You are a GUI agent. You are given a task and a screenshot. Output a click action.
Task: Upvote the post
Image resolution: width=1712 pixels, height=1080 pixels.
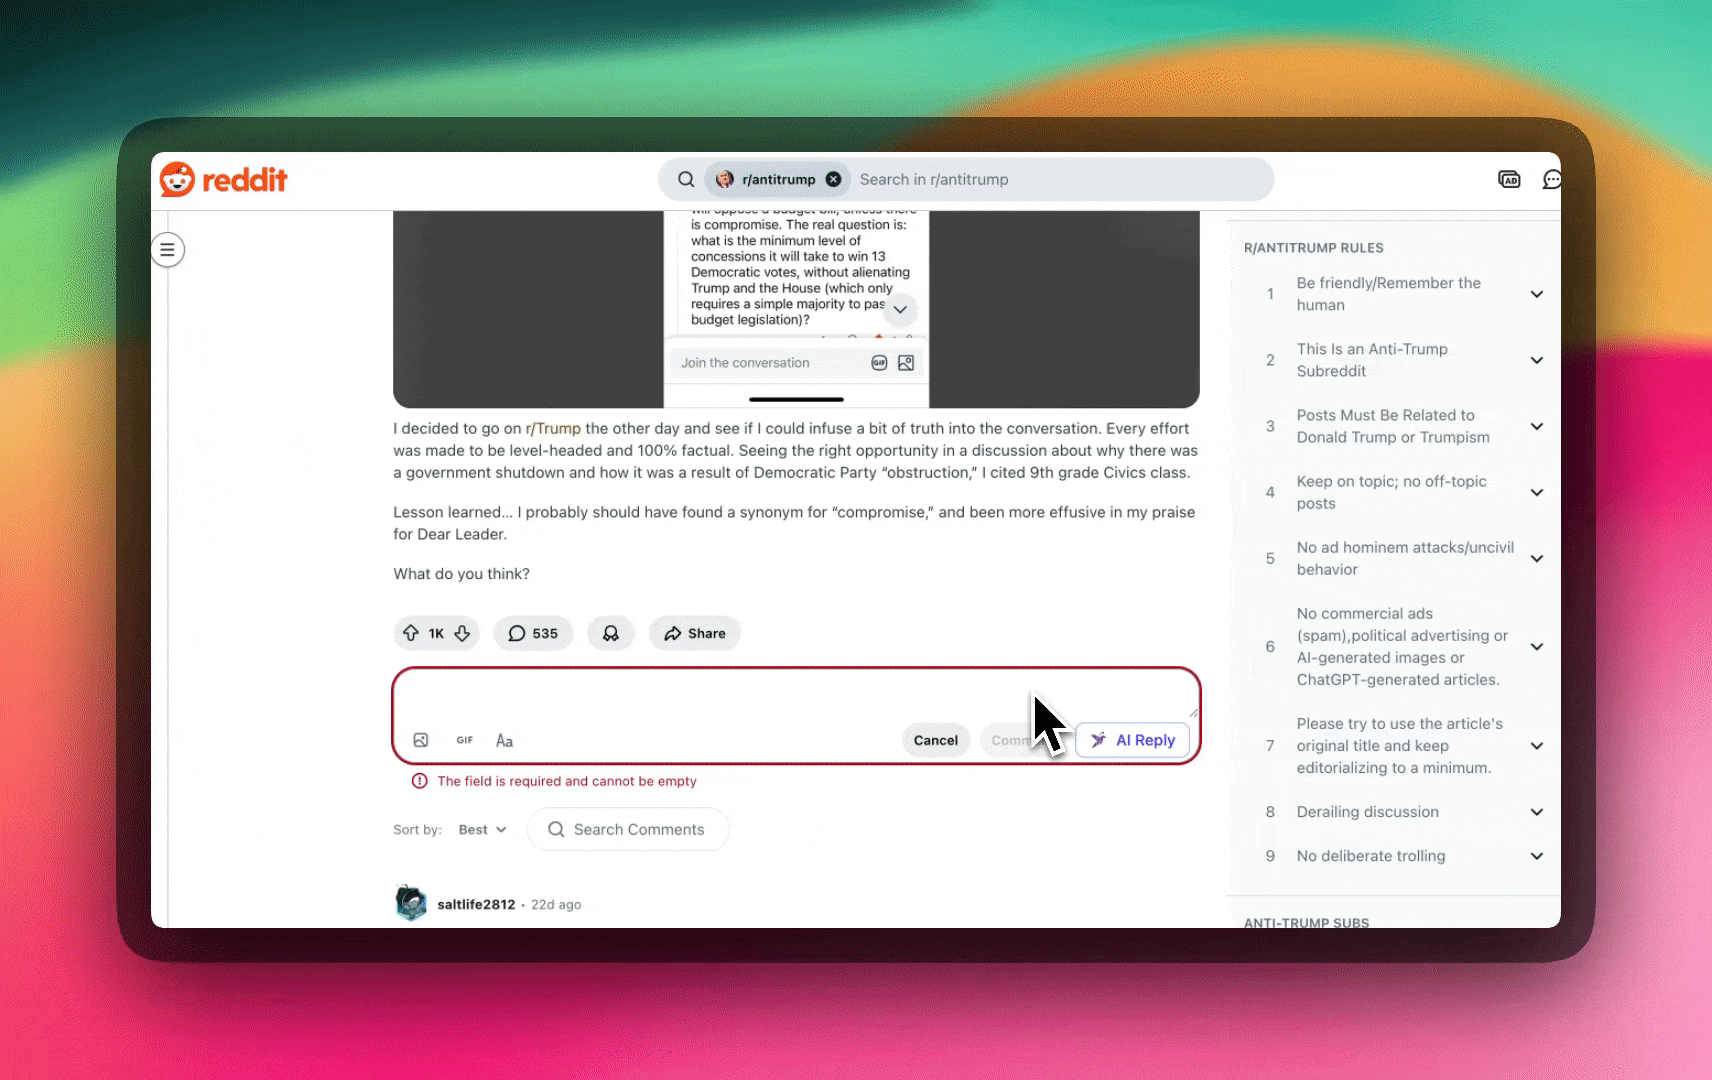(x=410, y=633)
